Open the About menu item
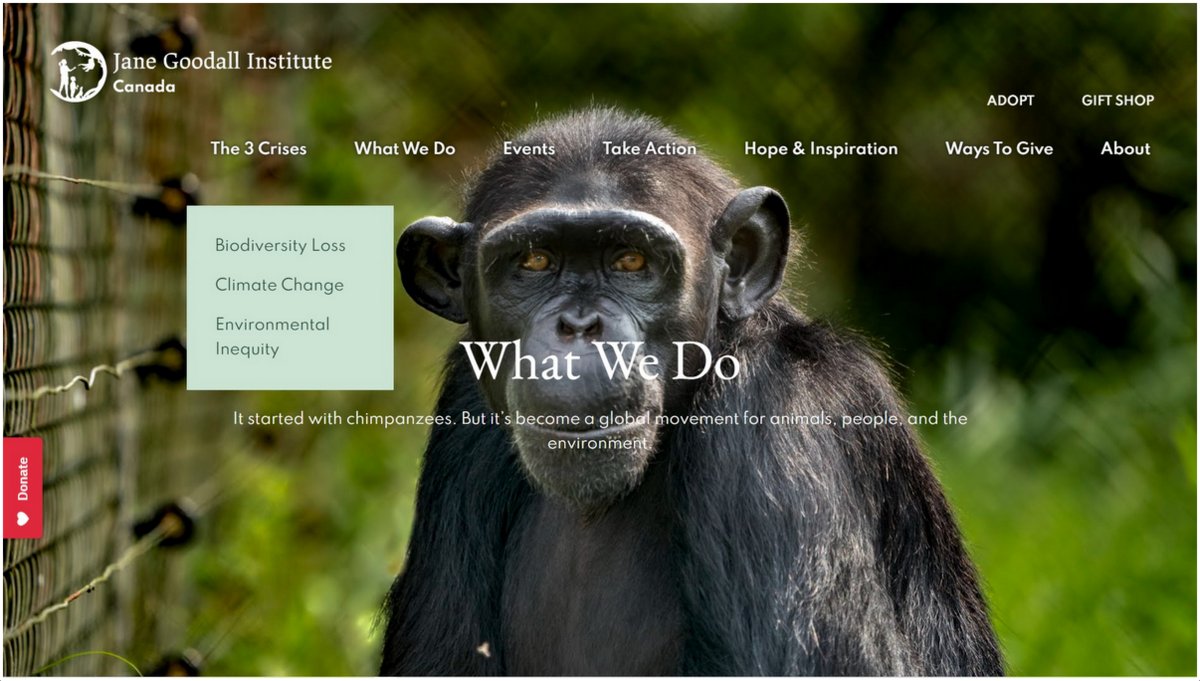The image size is (1200, 681). click(x=1125, y=148)
